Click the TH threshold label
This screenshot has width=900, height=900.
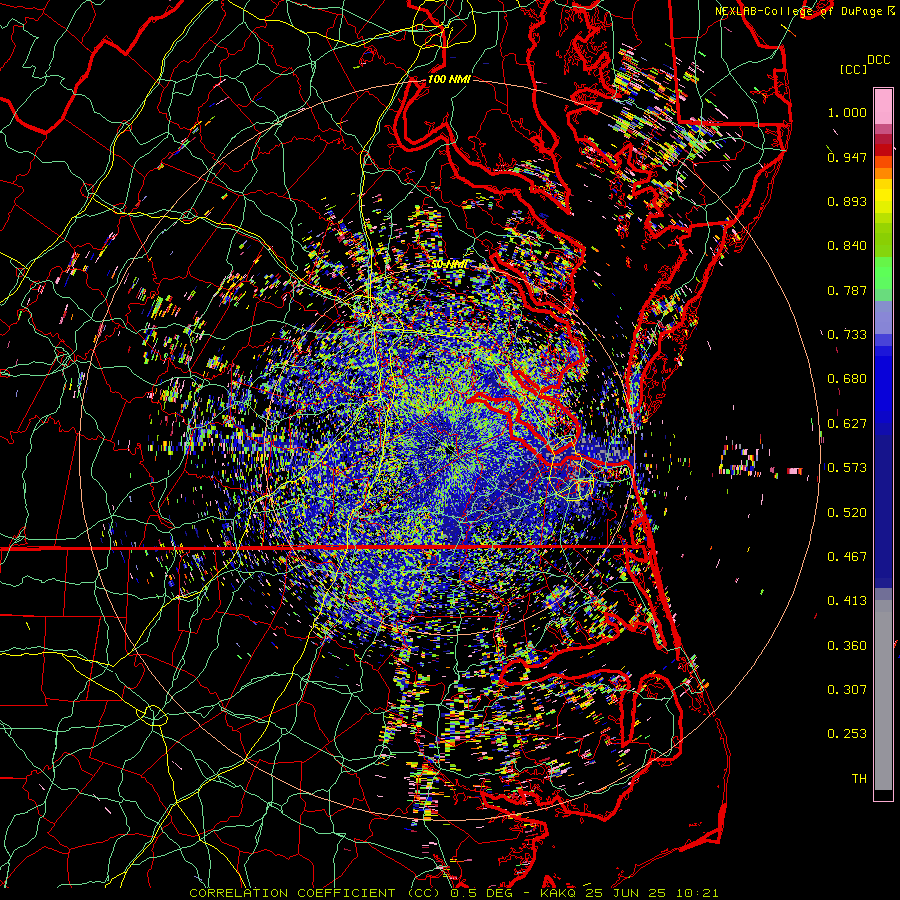(859, 779)
